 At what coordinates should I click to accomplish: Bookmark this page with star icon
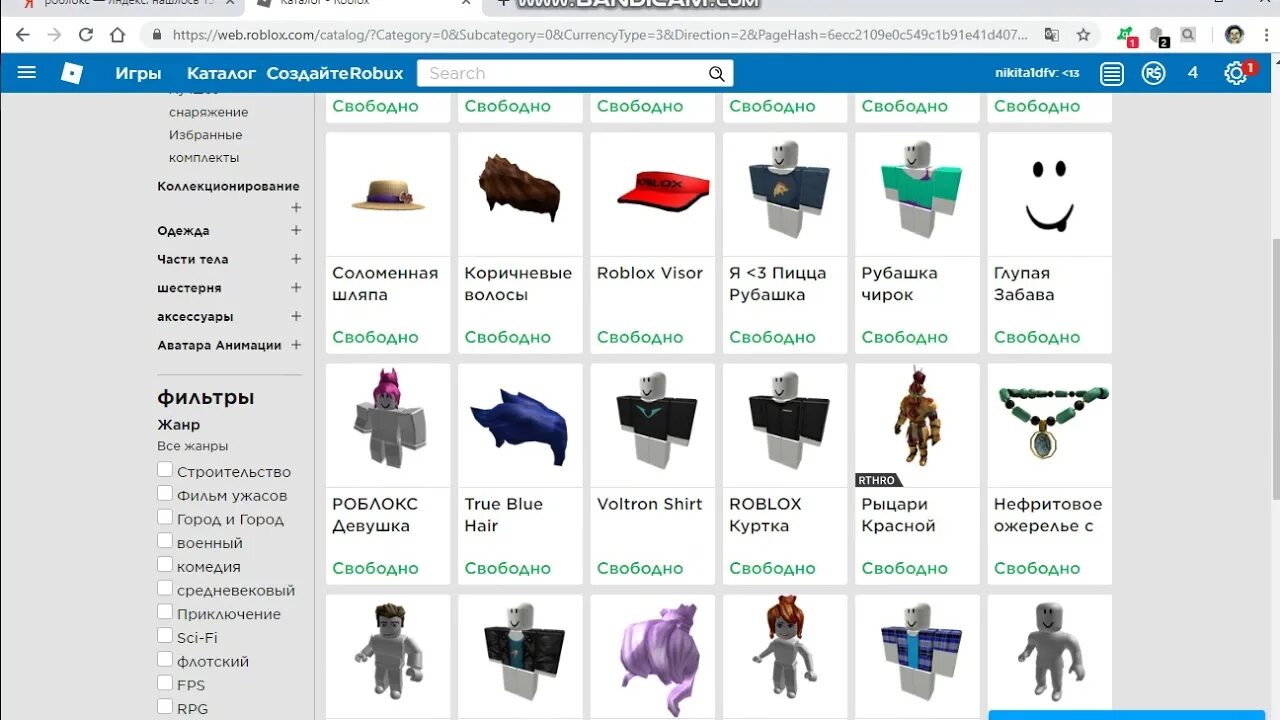pyautogui.click(x=1083, y=35)
